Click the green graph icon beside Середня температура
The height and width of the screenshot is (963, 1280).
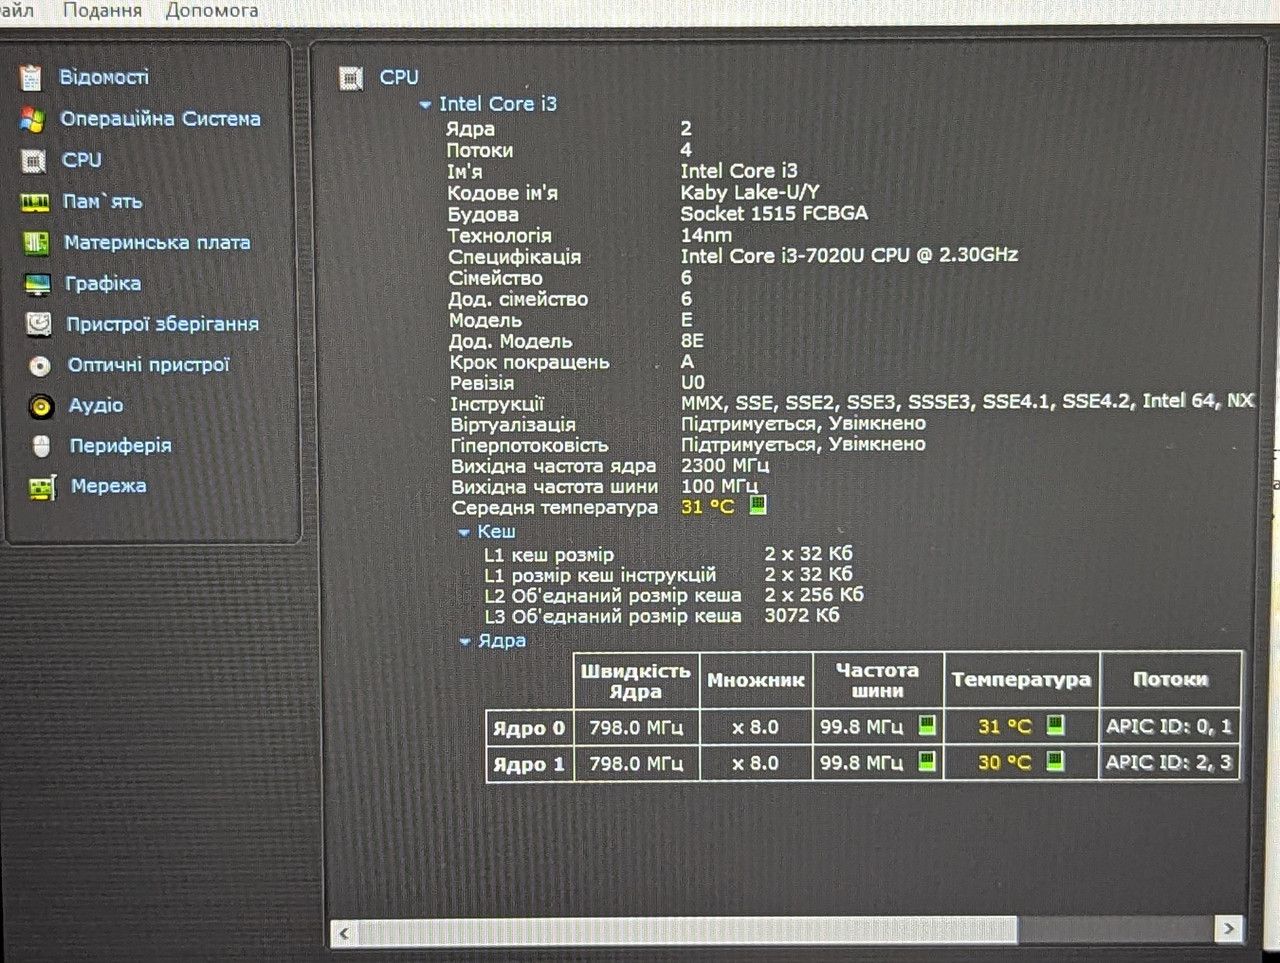pos(758,504)
